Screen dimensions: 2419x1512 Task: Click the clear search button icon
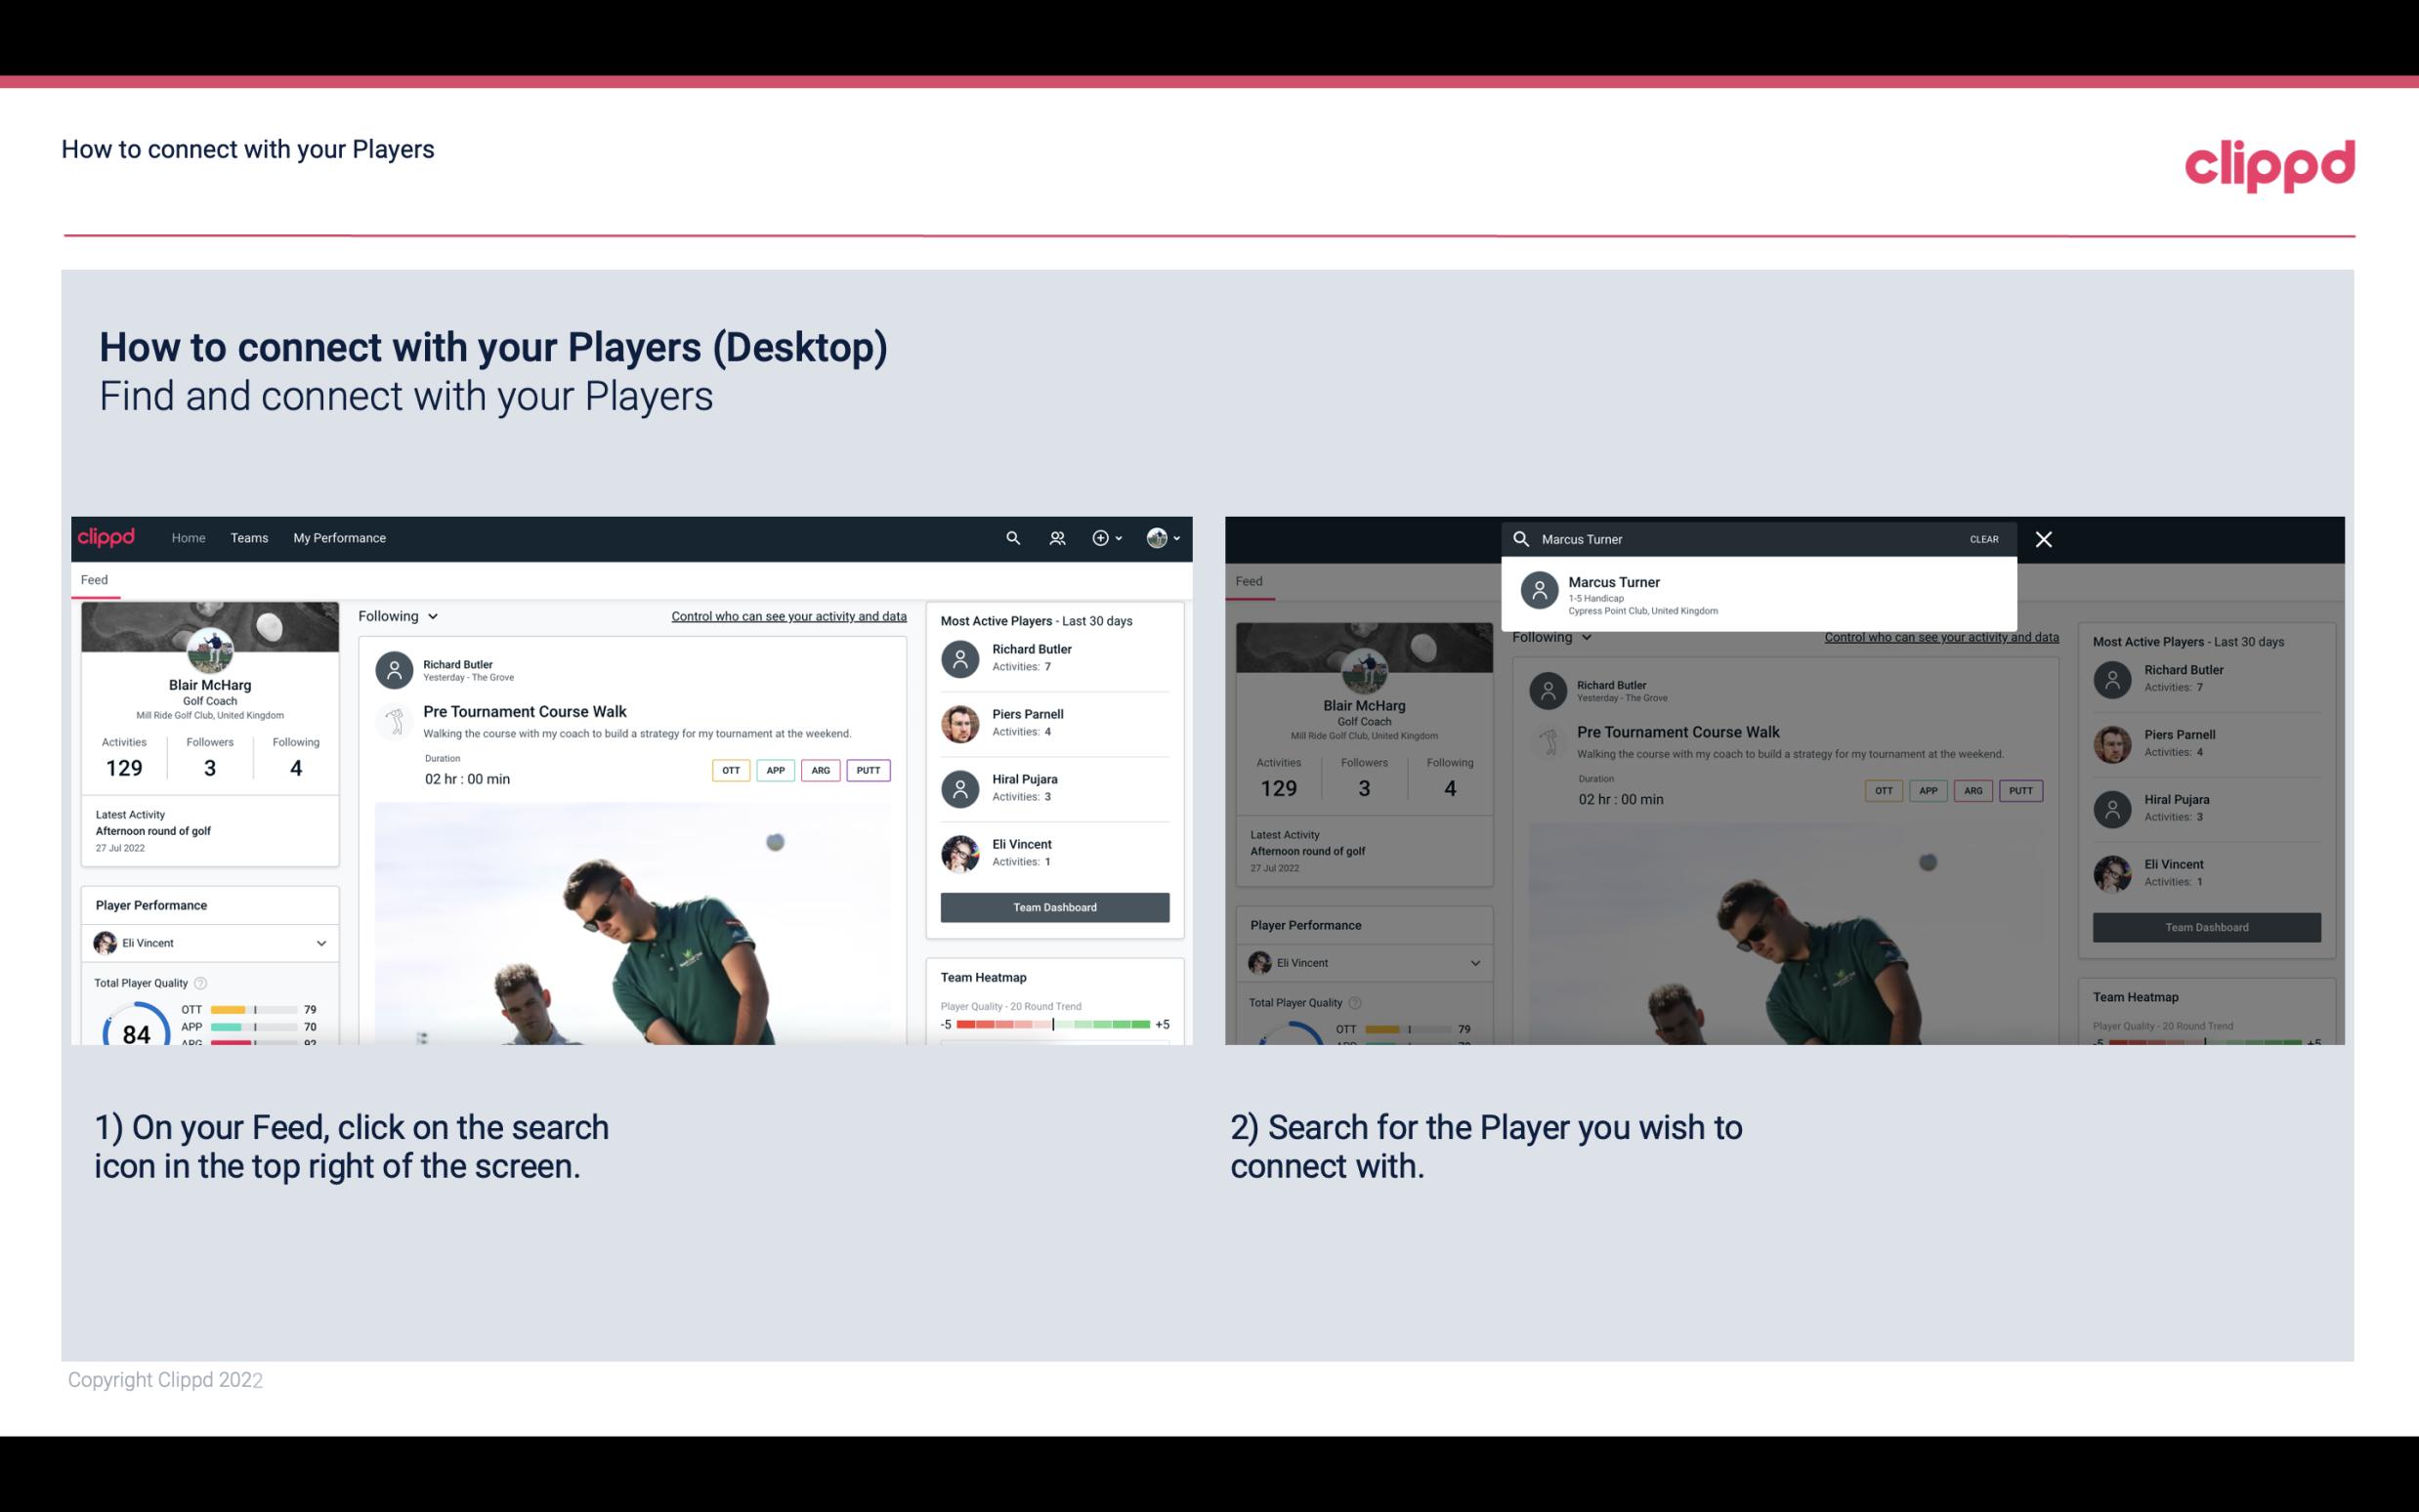pyautogui.click(x=1985, y=538)
